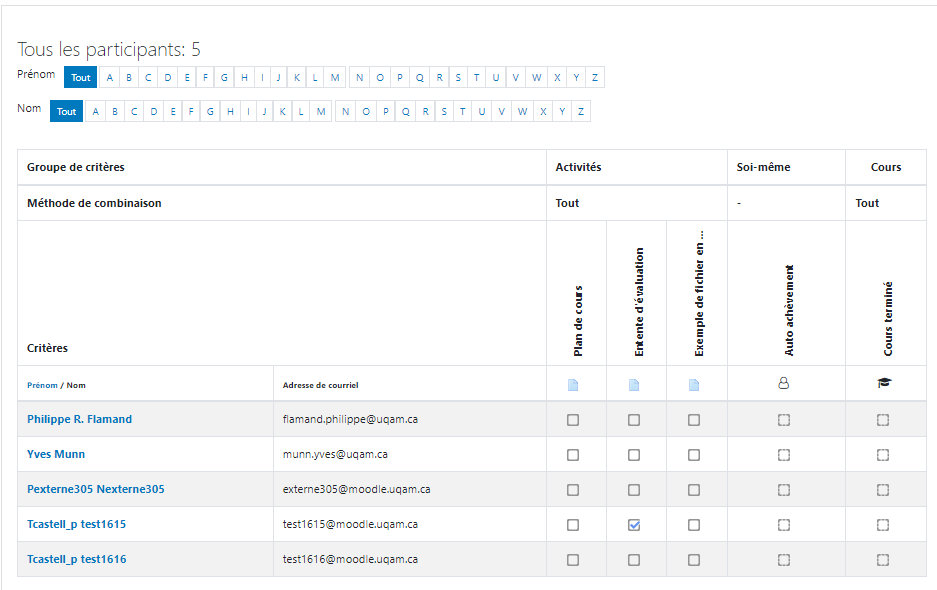Toggle Plan de cours checkbox for Philippe R. Flamand
The height and width of the screenshot is (590, 937).
(x=573, y=420)
